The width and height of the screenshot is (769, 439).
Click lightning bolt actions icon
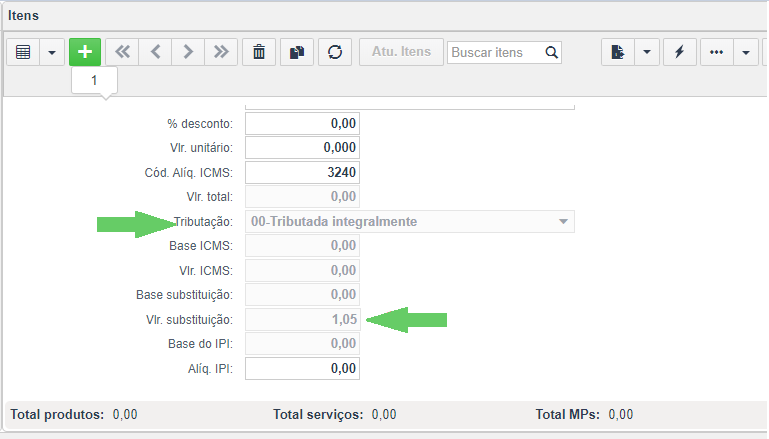pyautogui.click(x=680, y=52)
